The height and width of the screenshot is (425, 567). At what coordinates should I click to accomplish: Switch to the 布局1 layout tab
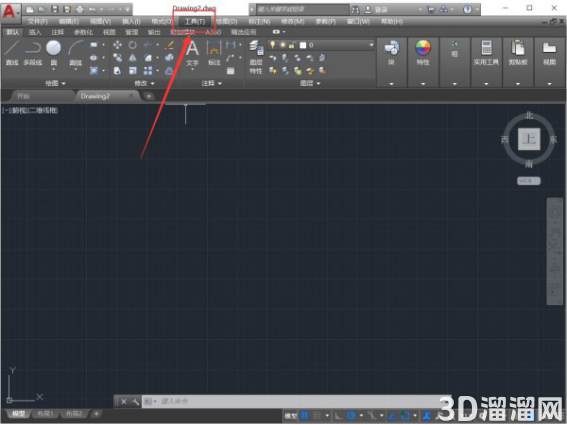click(x=46, y=413)
